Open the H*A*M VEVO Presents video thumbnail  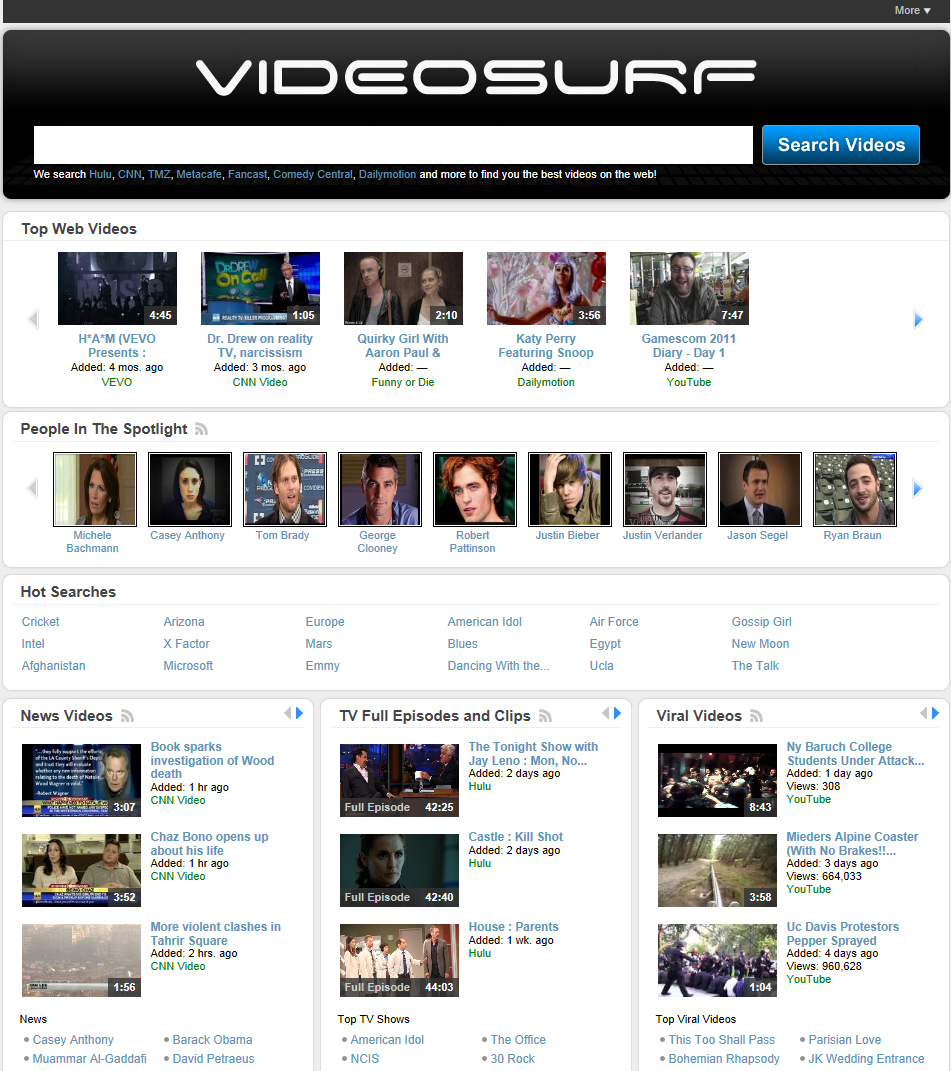pyautogui.click(x=118, y=288)
